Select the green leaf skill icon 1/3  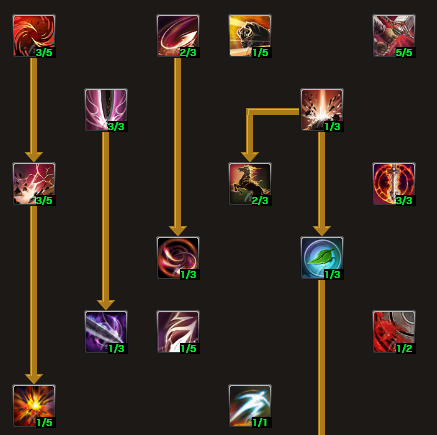pyautogui.click(x=322, y=258)
